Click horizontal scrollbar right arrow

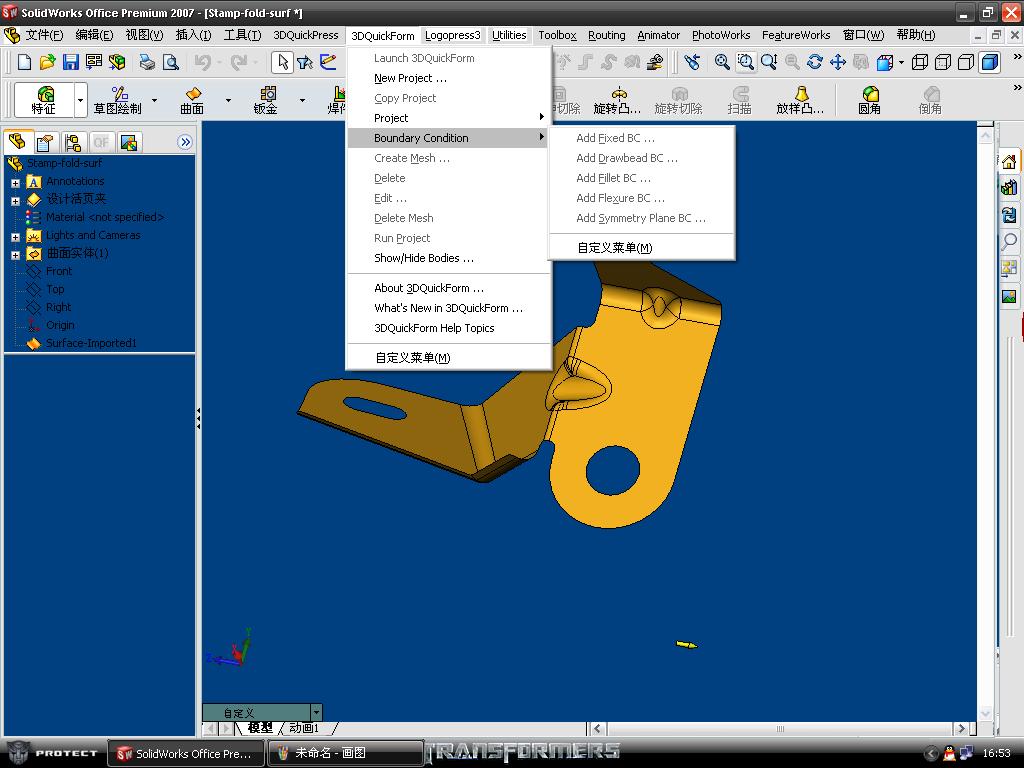(x=961, y=728)
